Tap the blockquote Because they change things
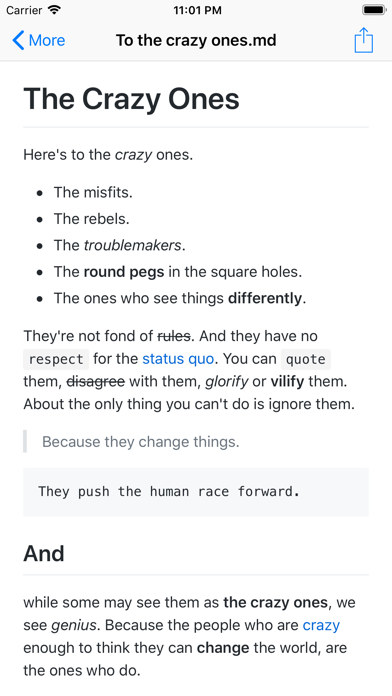Viewport: 392px width, 696px height. [x=140, y=442]
